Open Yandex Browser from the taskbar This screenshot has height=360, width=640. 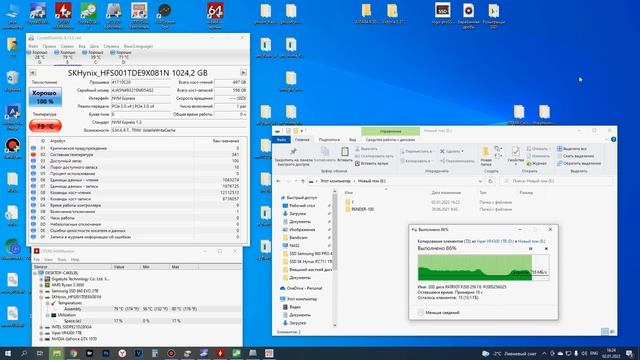point(122,353)
